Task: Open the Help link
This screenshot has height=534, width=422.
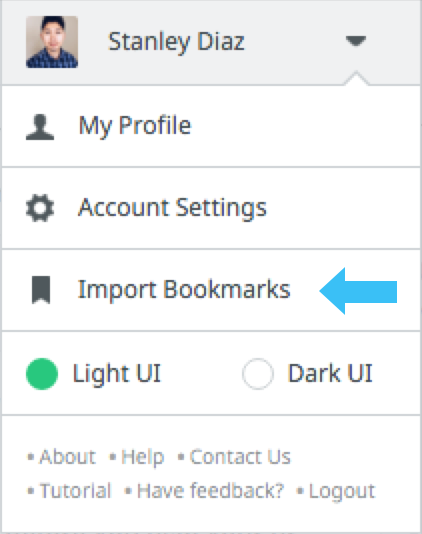Action: point(143,457)
